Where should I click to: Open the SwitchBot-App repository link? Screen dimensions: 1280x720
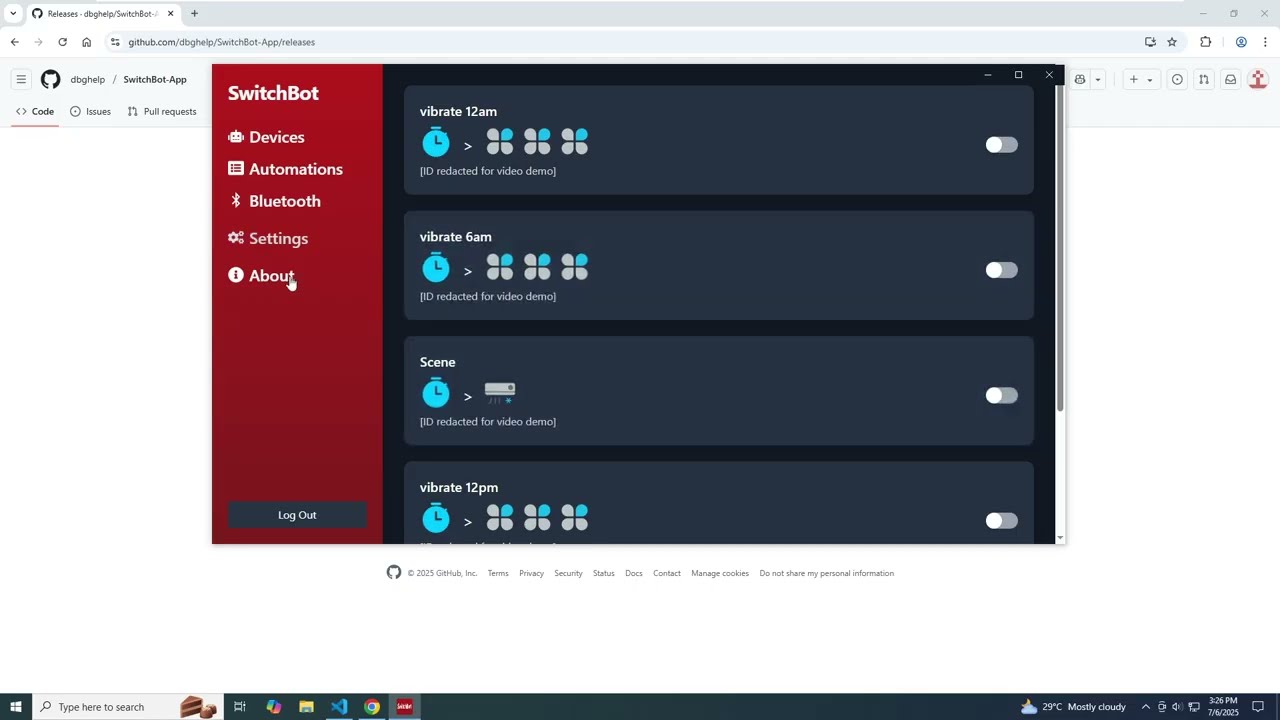[x=155, y=80]
